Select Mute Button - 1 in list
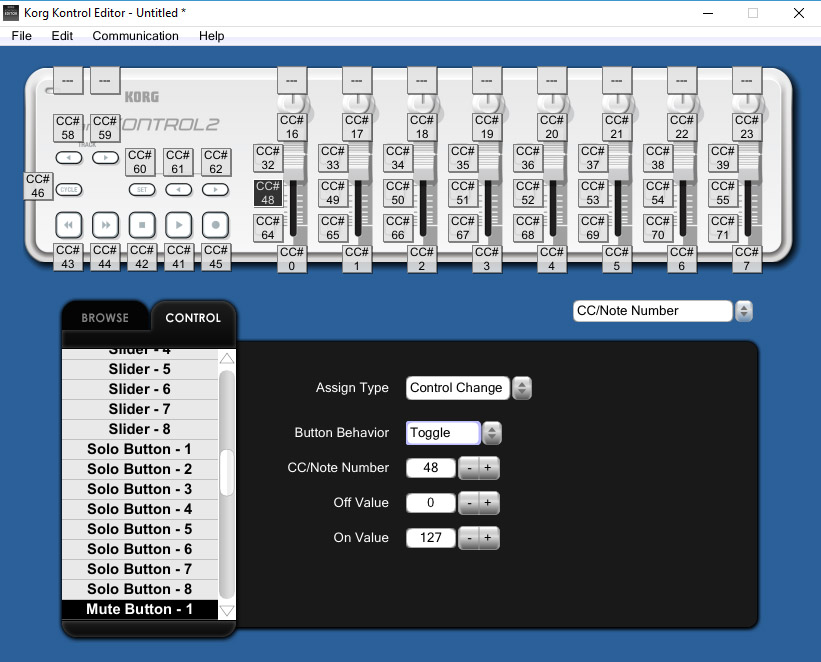This screenshot has height=662, width=821. tap(140, 609)
